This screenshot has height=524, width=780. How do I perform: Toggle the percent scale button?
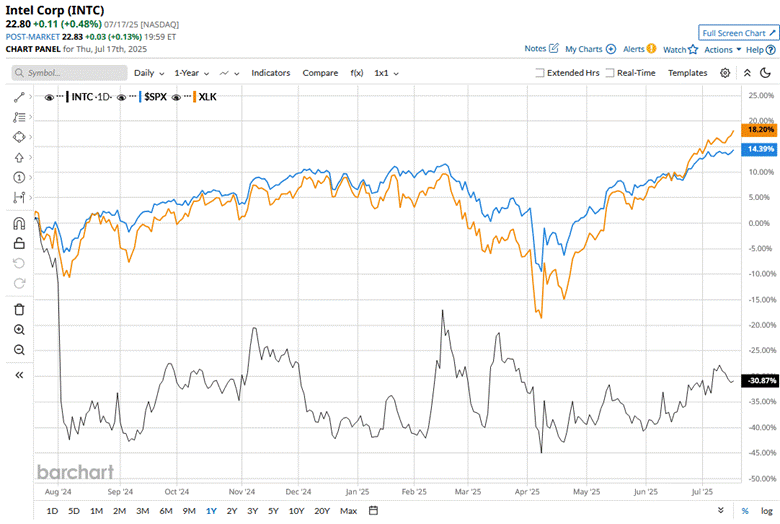pos(745,511)
